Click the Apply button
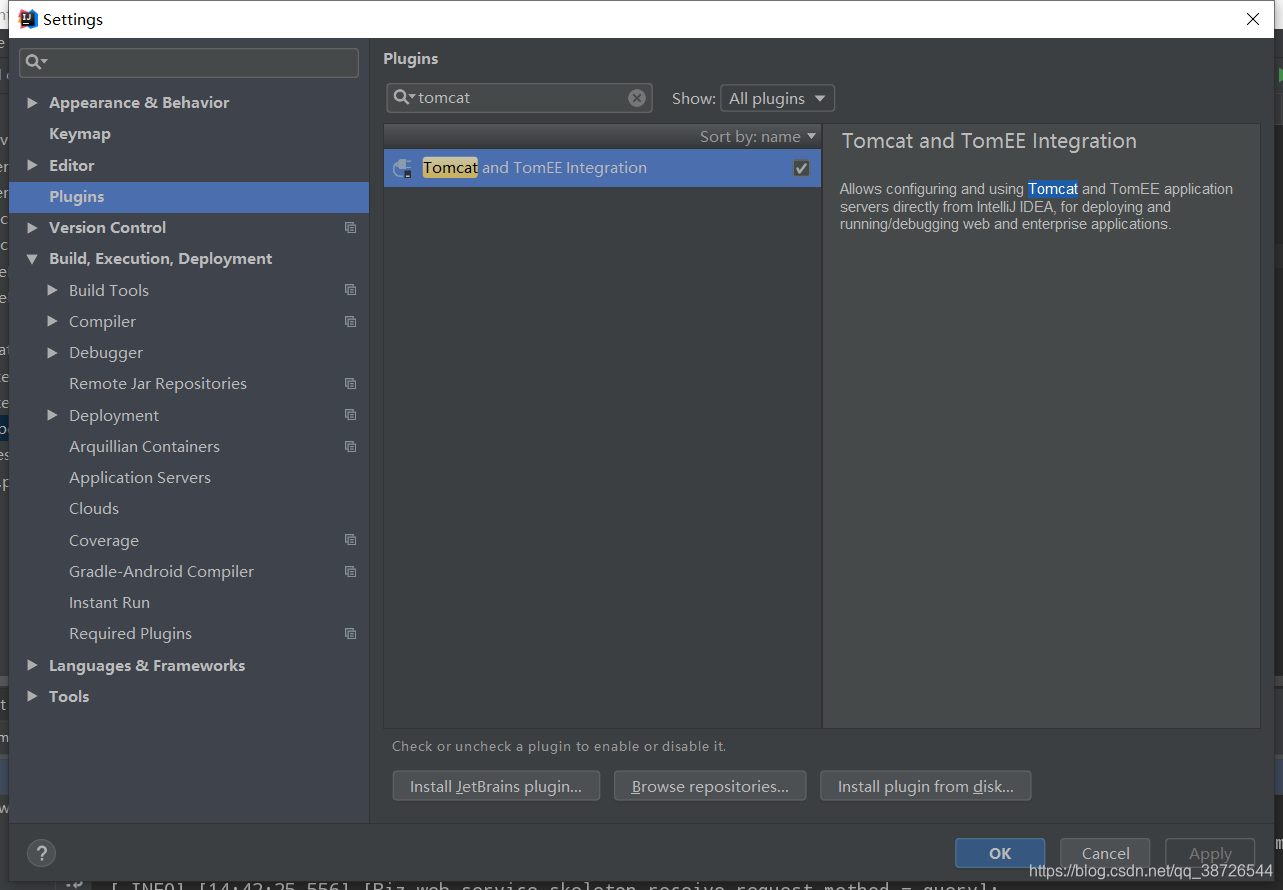The image size is (1283, 890). coord(1210,853)
